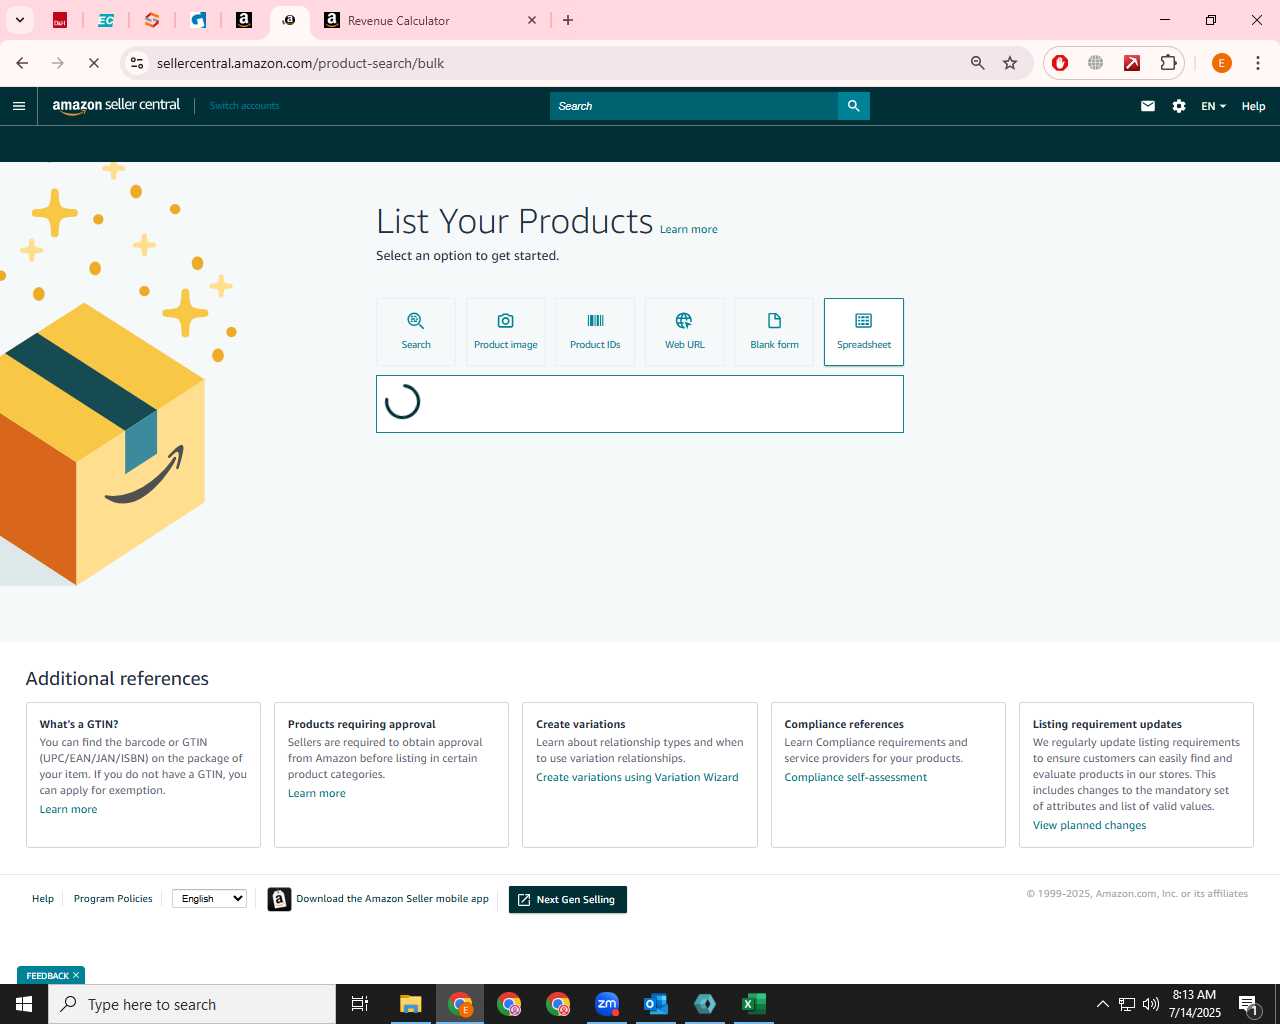
Task: Click the Windows taskbar search box
Action: [x=192, y=1004]
